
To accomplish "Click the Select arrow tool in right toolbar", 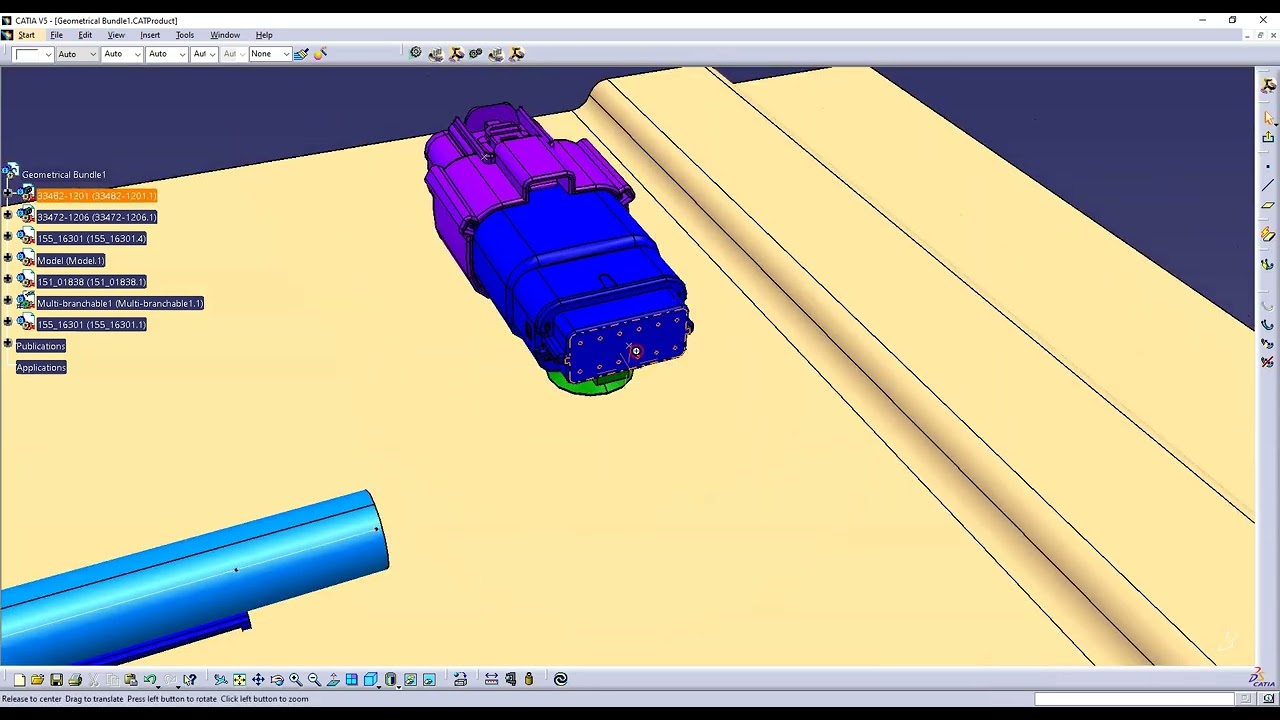I will 1268,118.
